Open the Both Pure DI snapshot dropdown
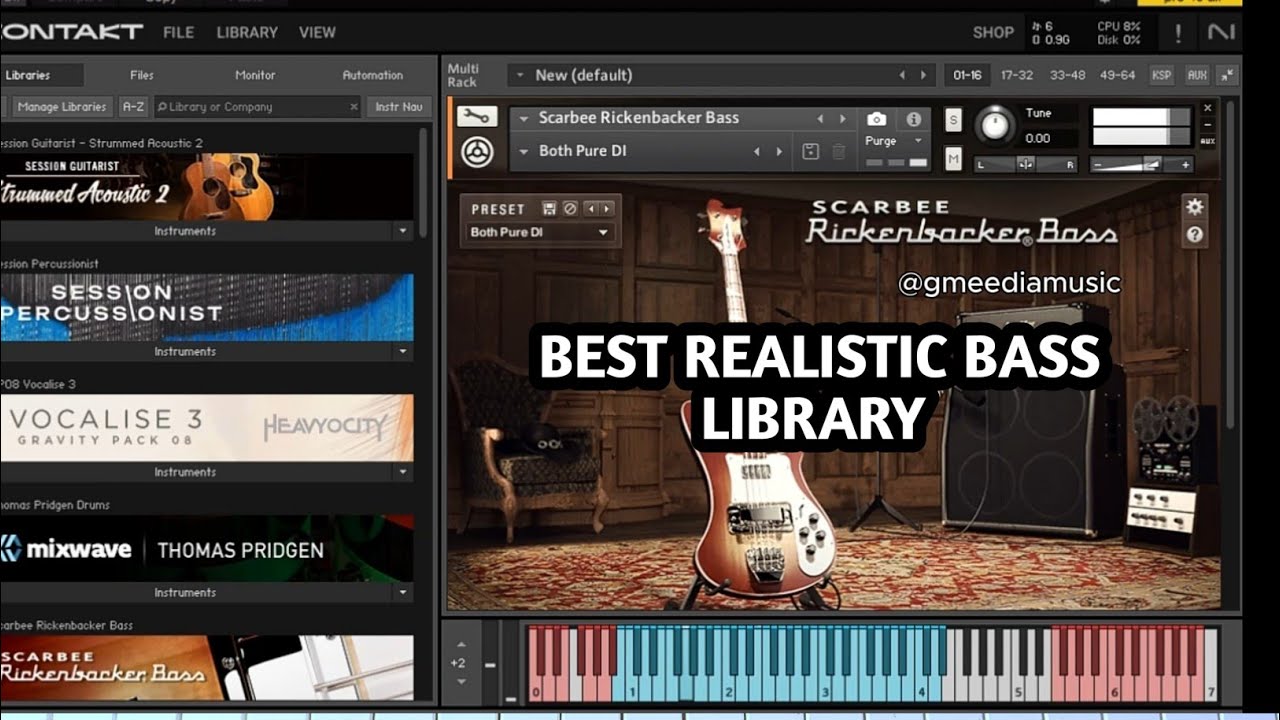This screenshot has height=720, width=1280. point(524,151)
